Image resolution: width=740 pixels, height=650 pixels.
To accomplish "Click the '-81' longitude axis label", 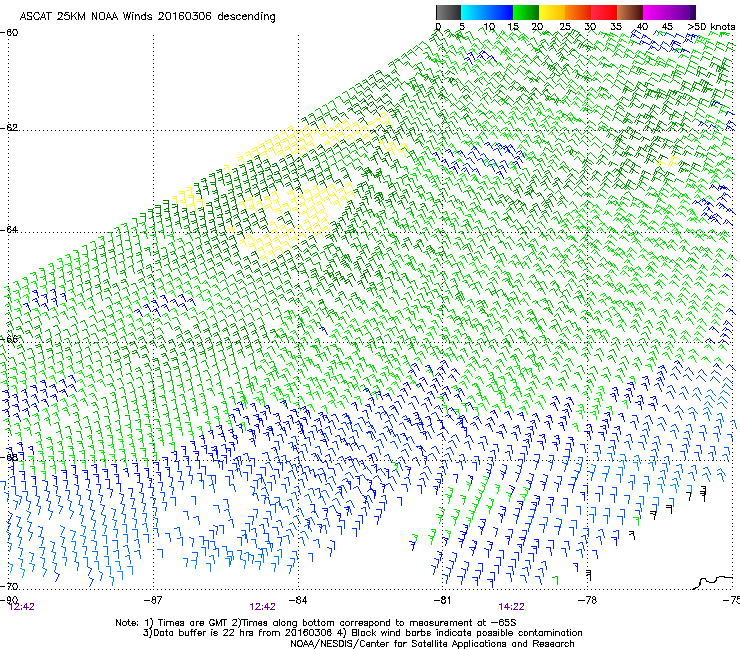I will [x=442, y=600].
